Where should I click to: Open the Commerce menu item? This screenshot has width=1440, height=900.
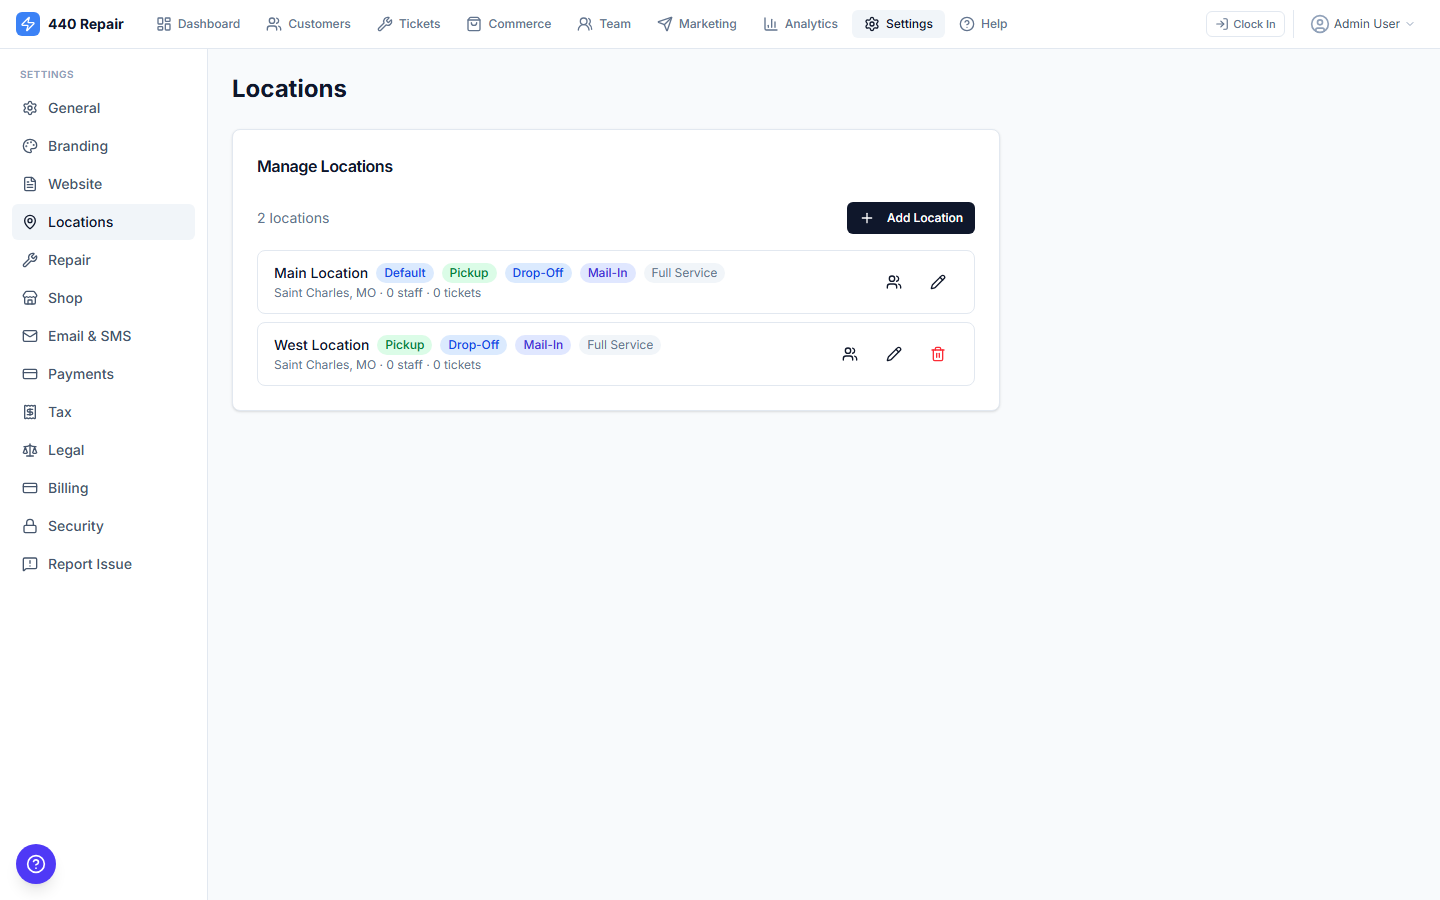tap(509, 24)
